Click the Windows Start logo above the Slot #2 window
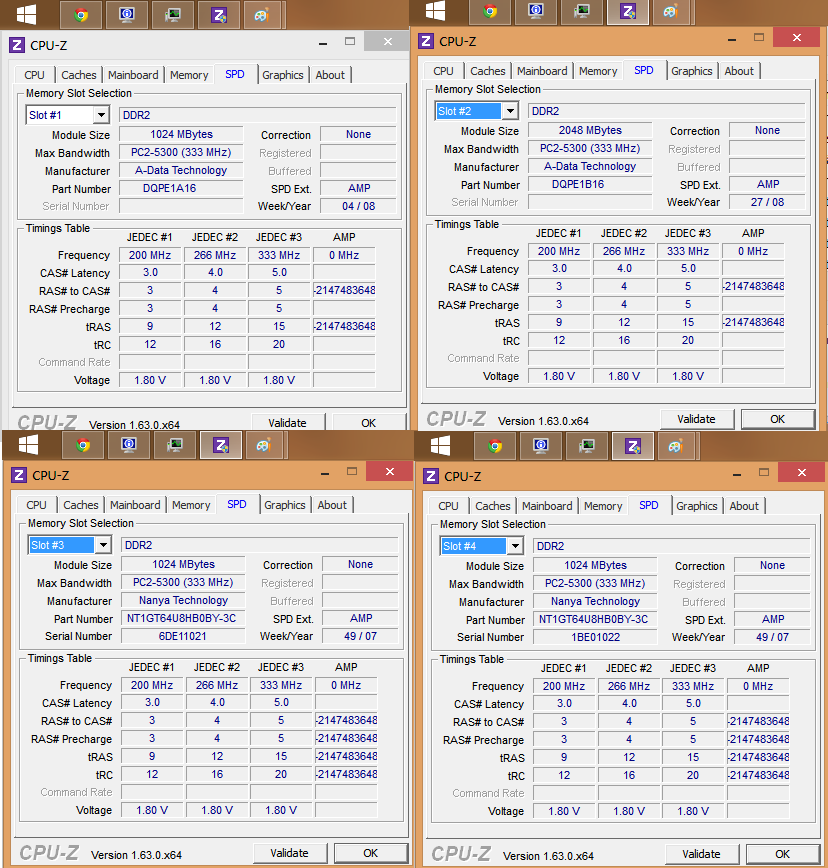Viewport: 828px width, 868px height. [x=436, y=10]
